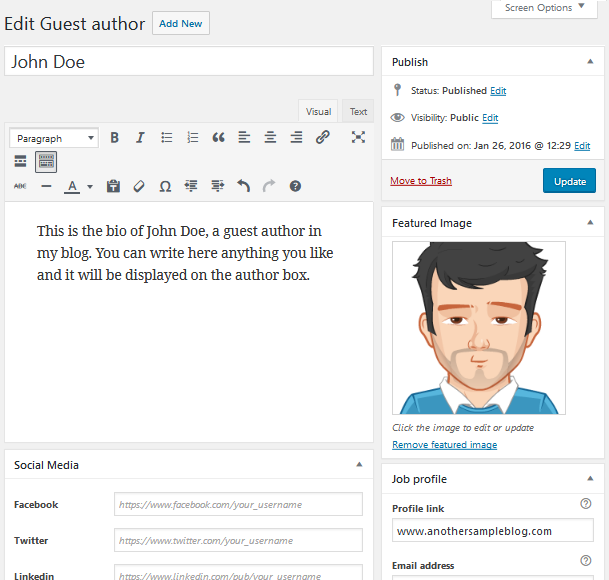Screen dimensions: 609x580
Task: Apply italic formatting
Action: tap(141, 138)
